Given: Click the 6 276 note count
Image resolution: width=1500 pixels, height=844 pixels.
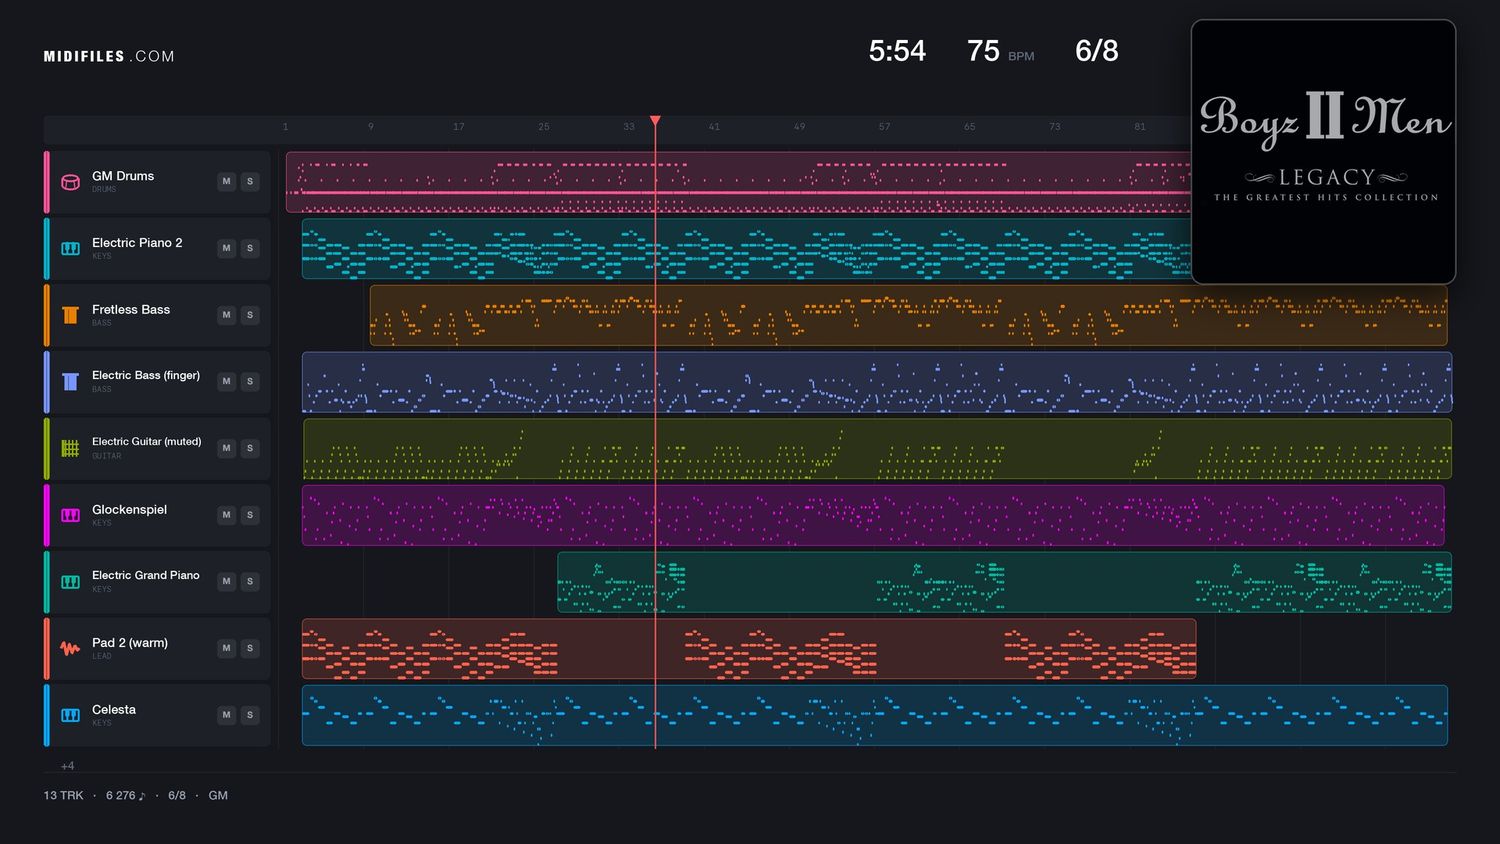Looking at the screenshot, I should (126, 796).
